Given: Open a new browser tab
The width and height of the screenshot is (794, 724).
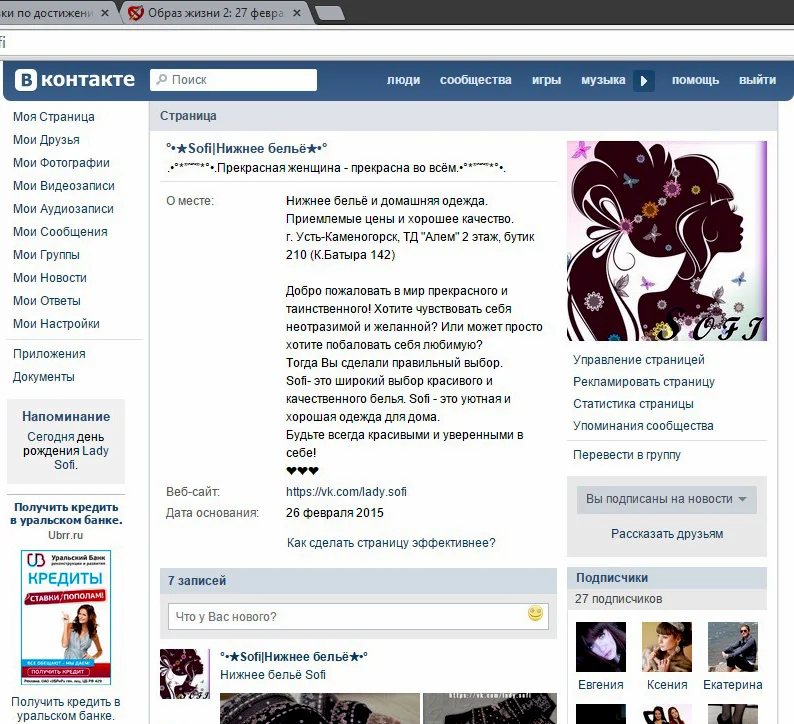Looking at the screenshot, I should pos(330,13).
